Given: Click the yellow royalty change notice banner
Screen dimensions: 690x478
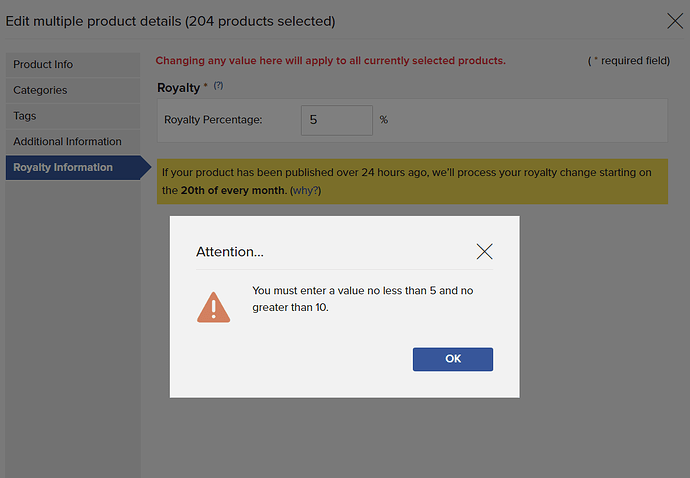Looking at the screenshot, I should (x=412, y=181).
